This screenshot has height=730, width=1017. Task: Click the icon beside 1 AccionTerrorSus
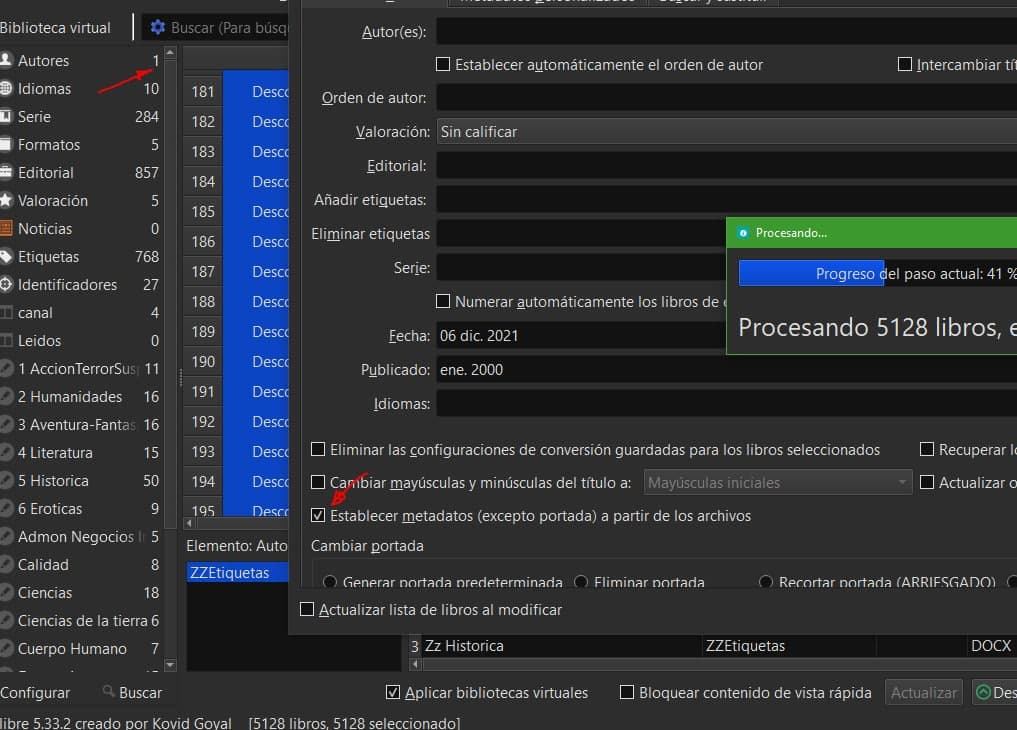pos(6,368)
